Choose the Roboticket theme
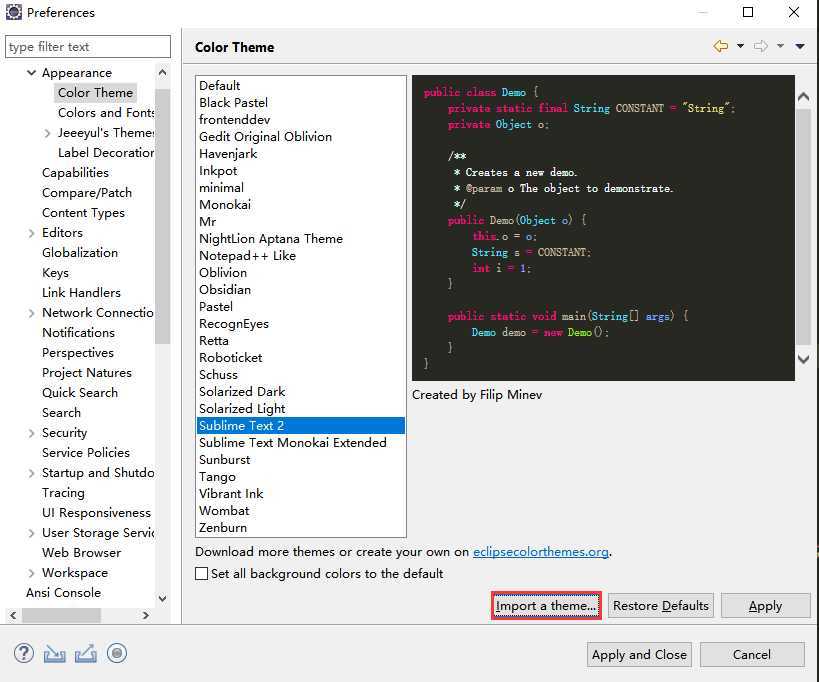Image resolution: width=819 pixels, height=682 pixels. 300,358
